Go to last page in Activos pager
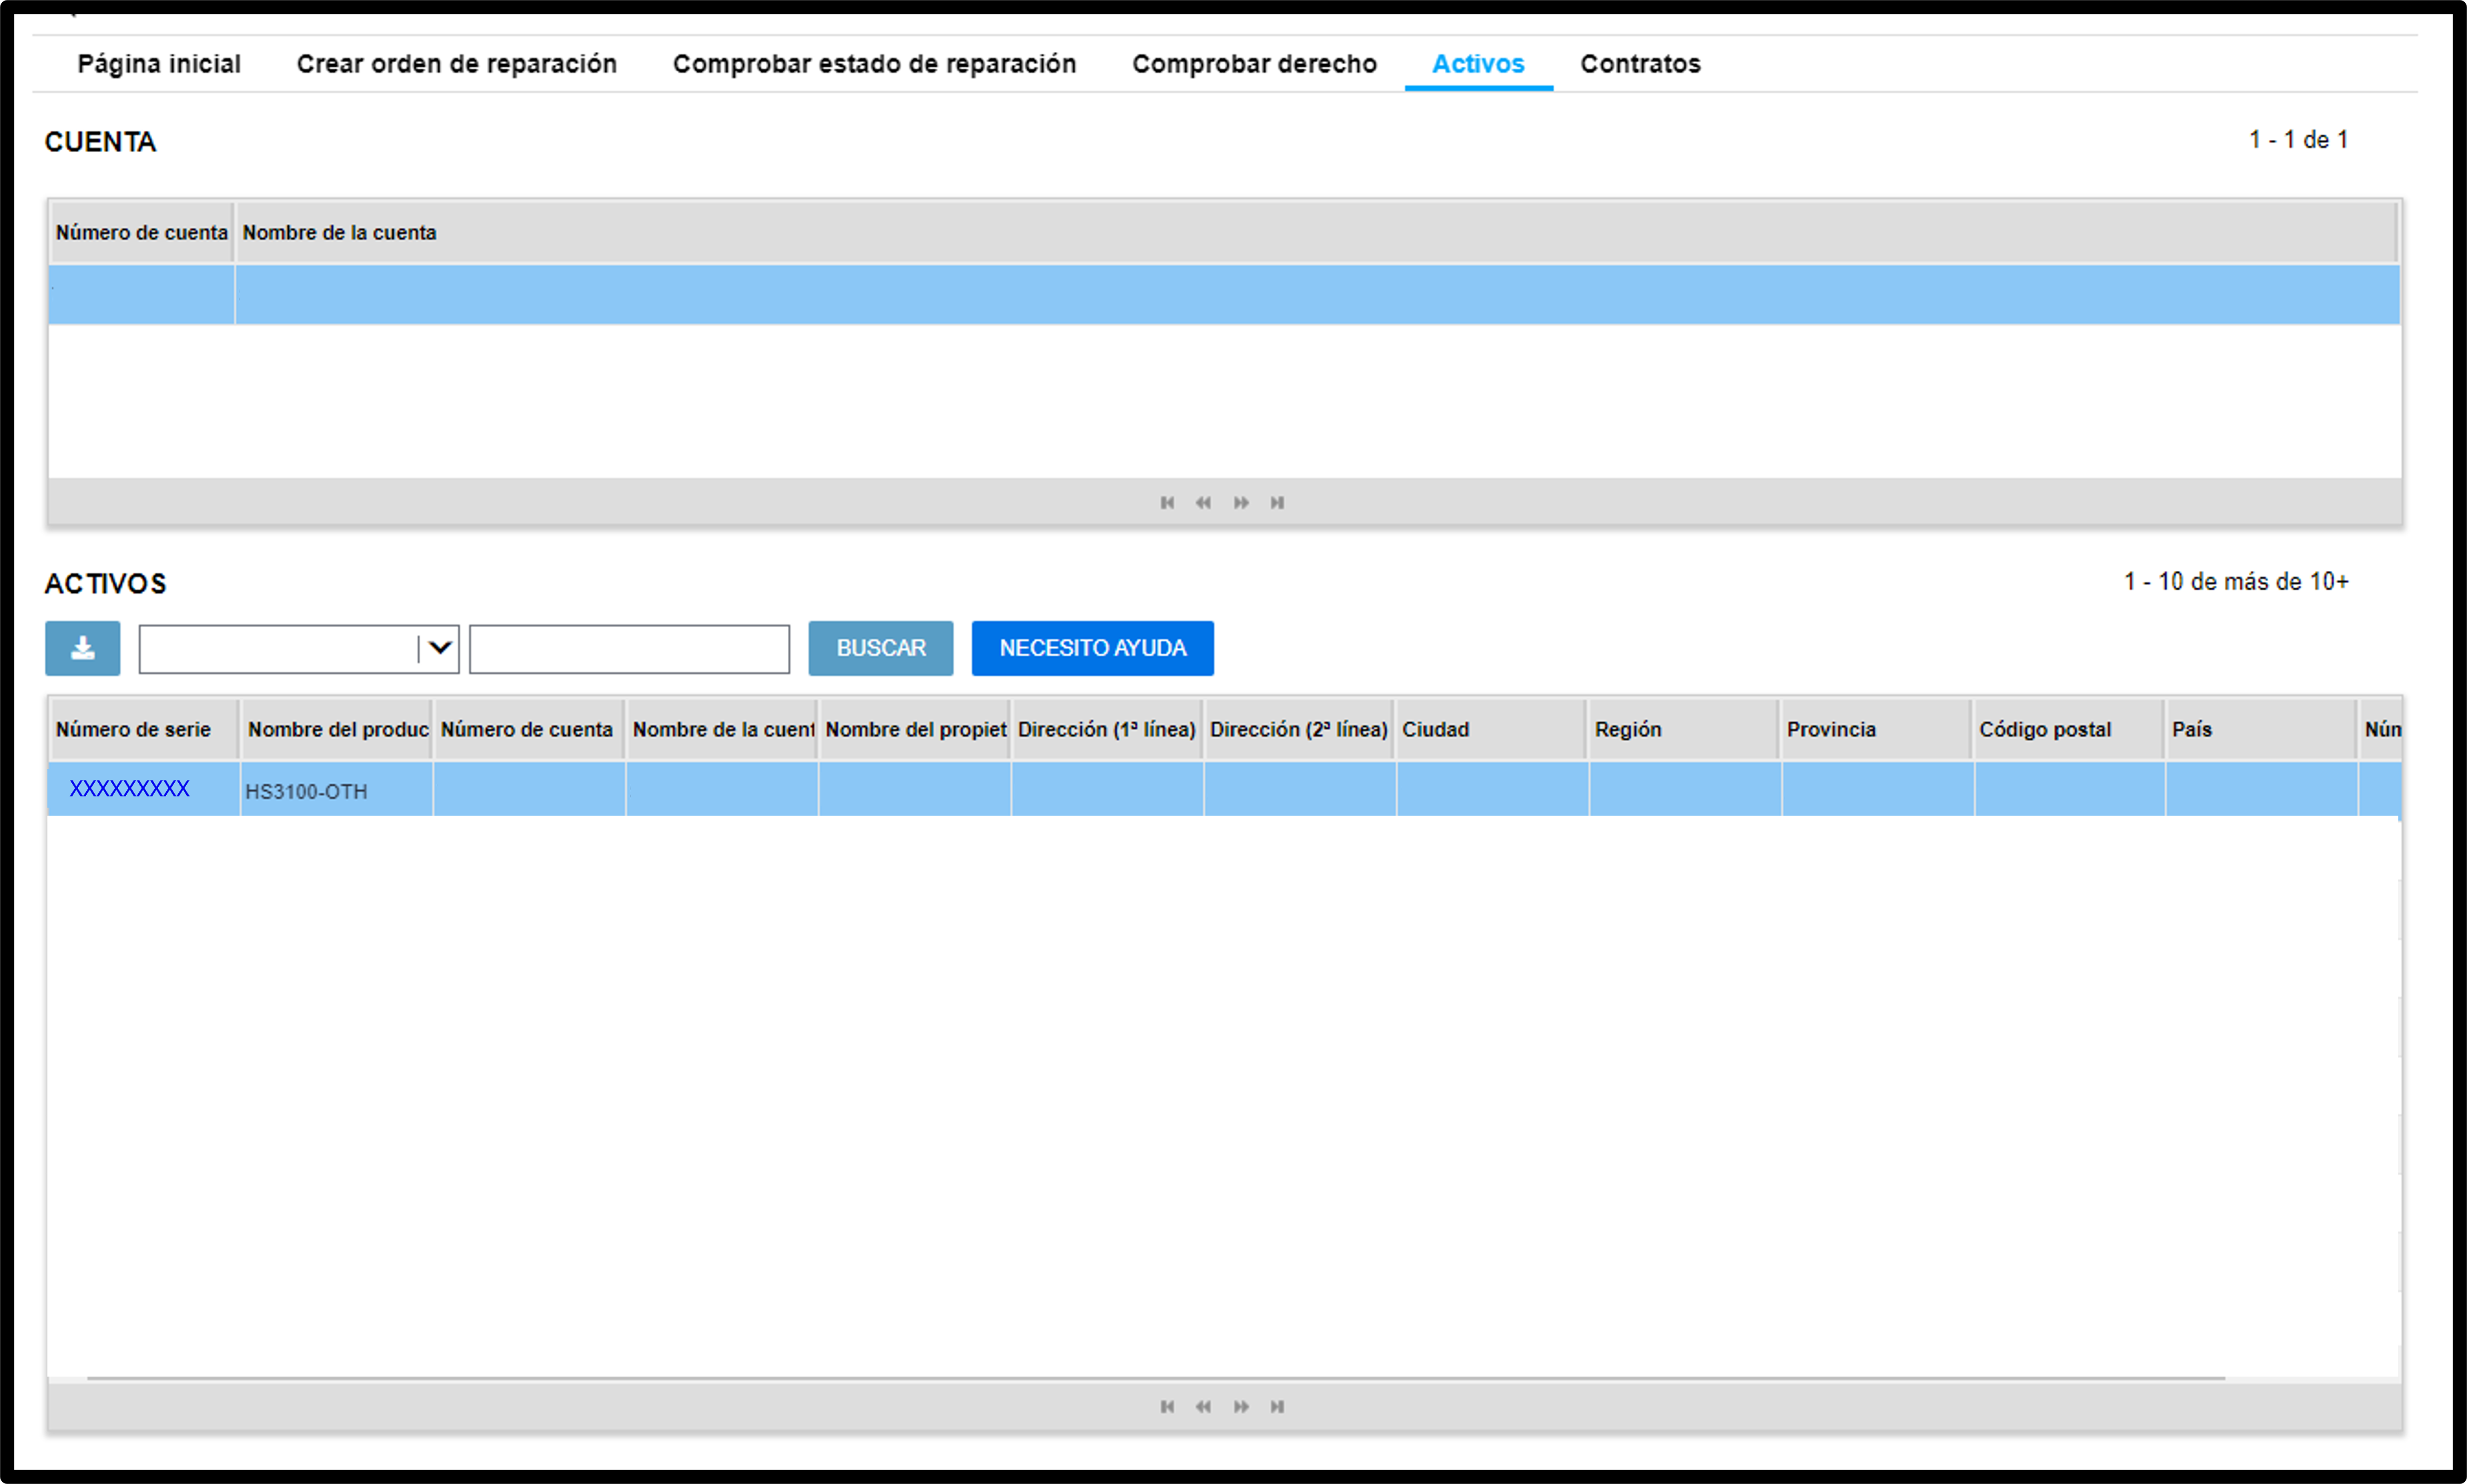 (x=1277, y=1406)
